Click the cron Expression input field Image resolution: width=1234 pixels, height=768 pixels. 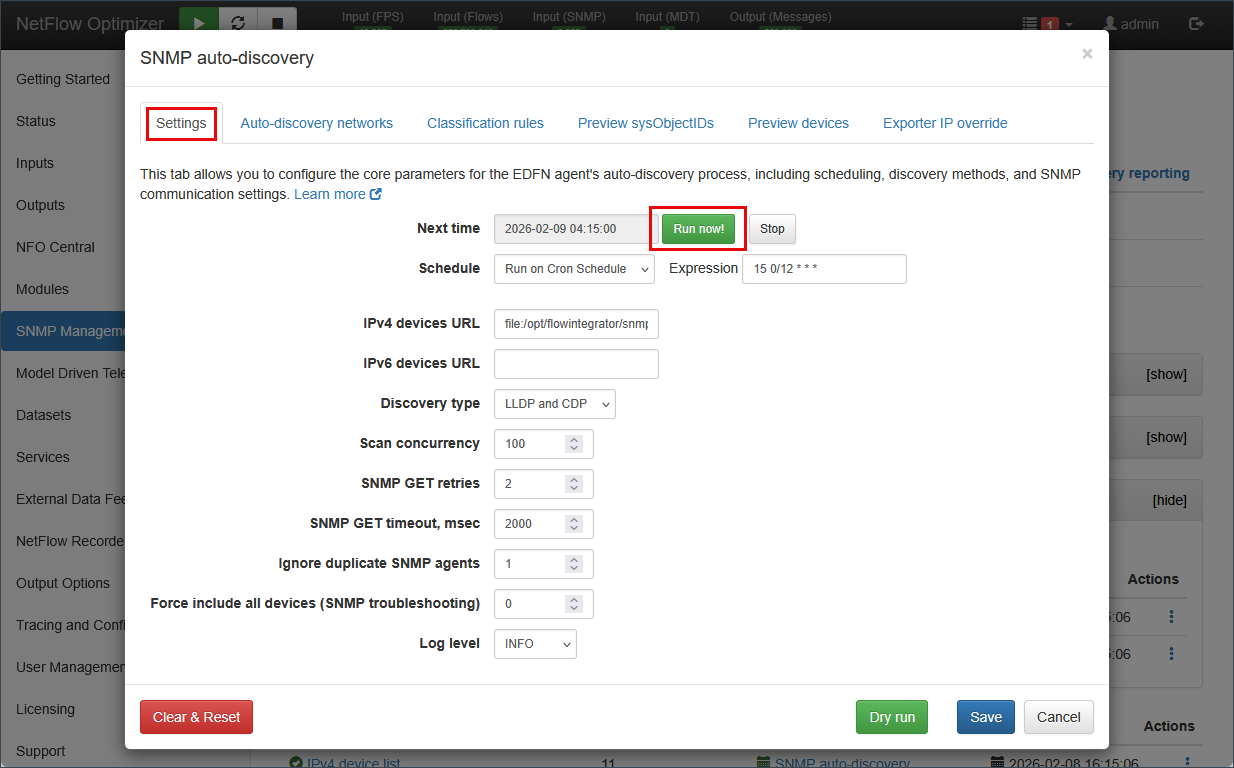[x=824, y=269]
